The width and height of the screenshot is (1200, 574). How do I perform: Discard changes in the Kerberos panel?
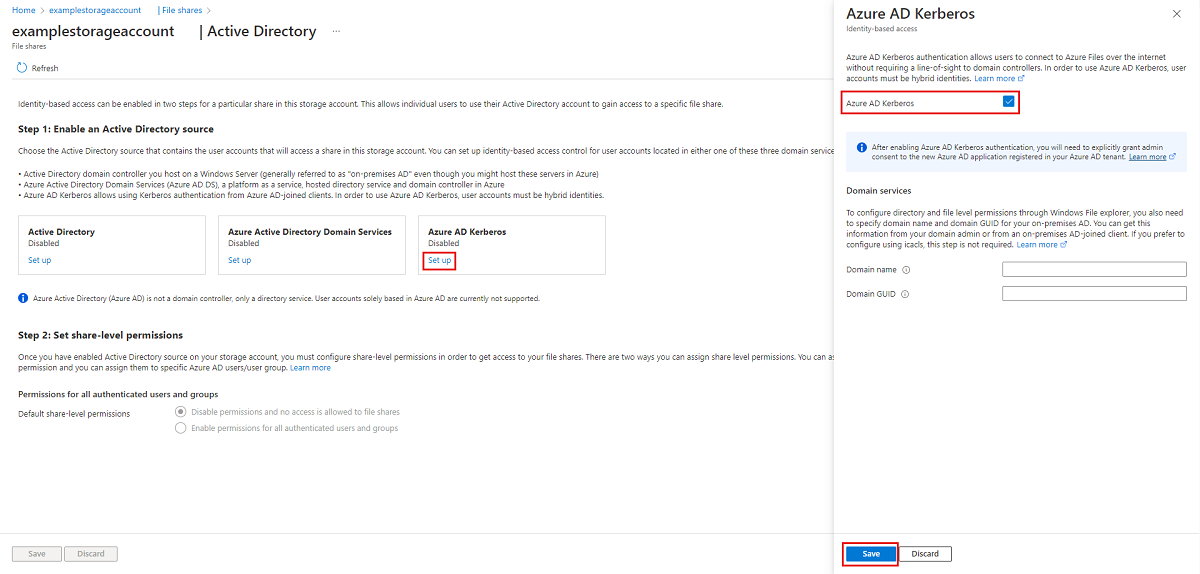click(x=926, y=554)
